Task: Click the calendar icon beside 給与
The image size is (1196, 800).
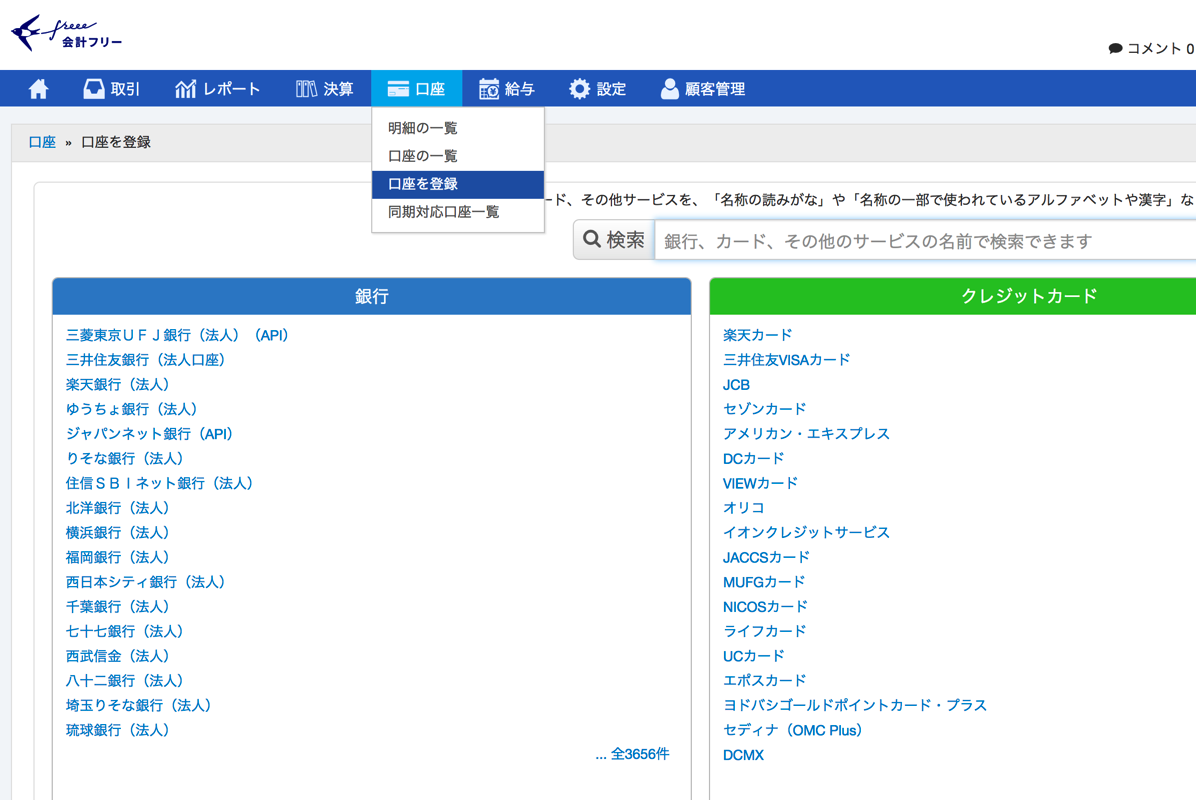Action: coord(489,89)
